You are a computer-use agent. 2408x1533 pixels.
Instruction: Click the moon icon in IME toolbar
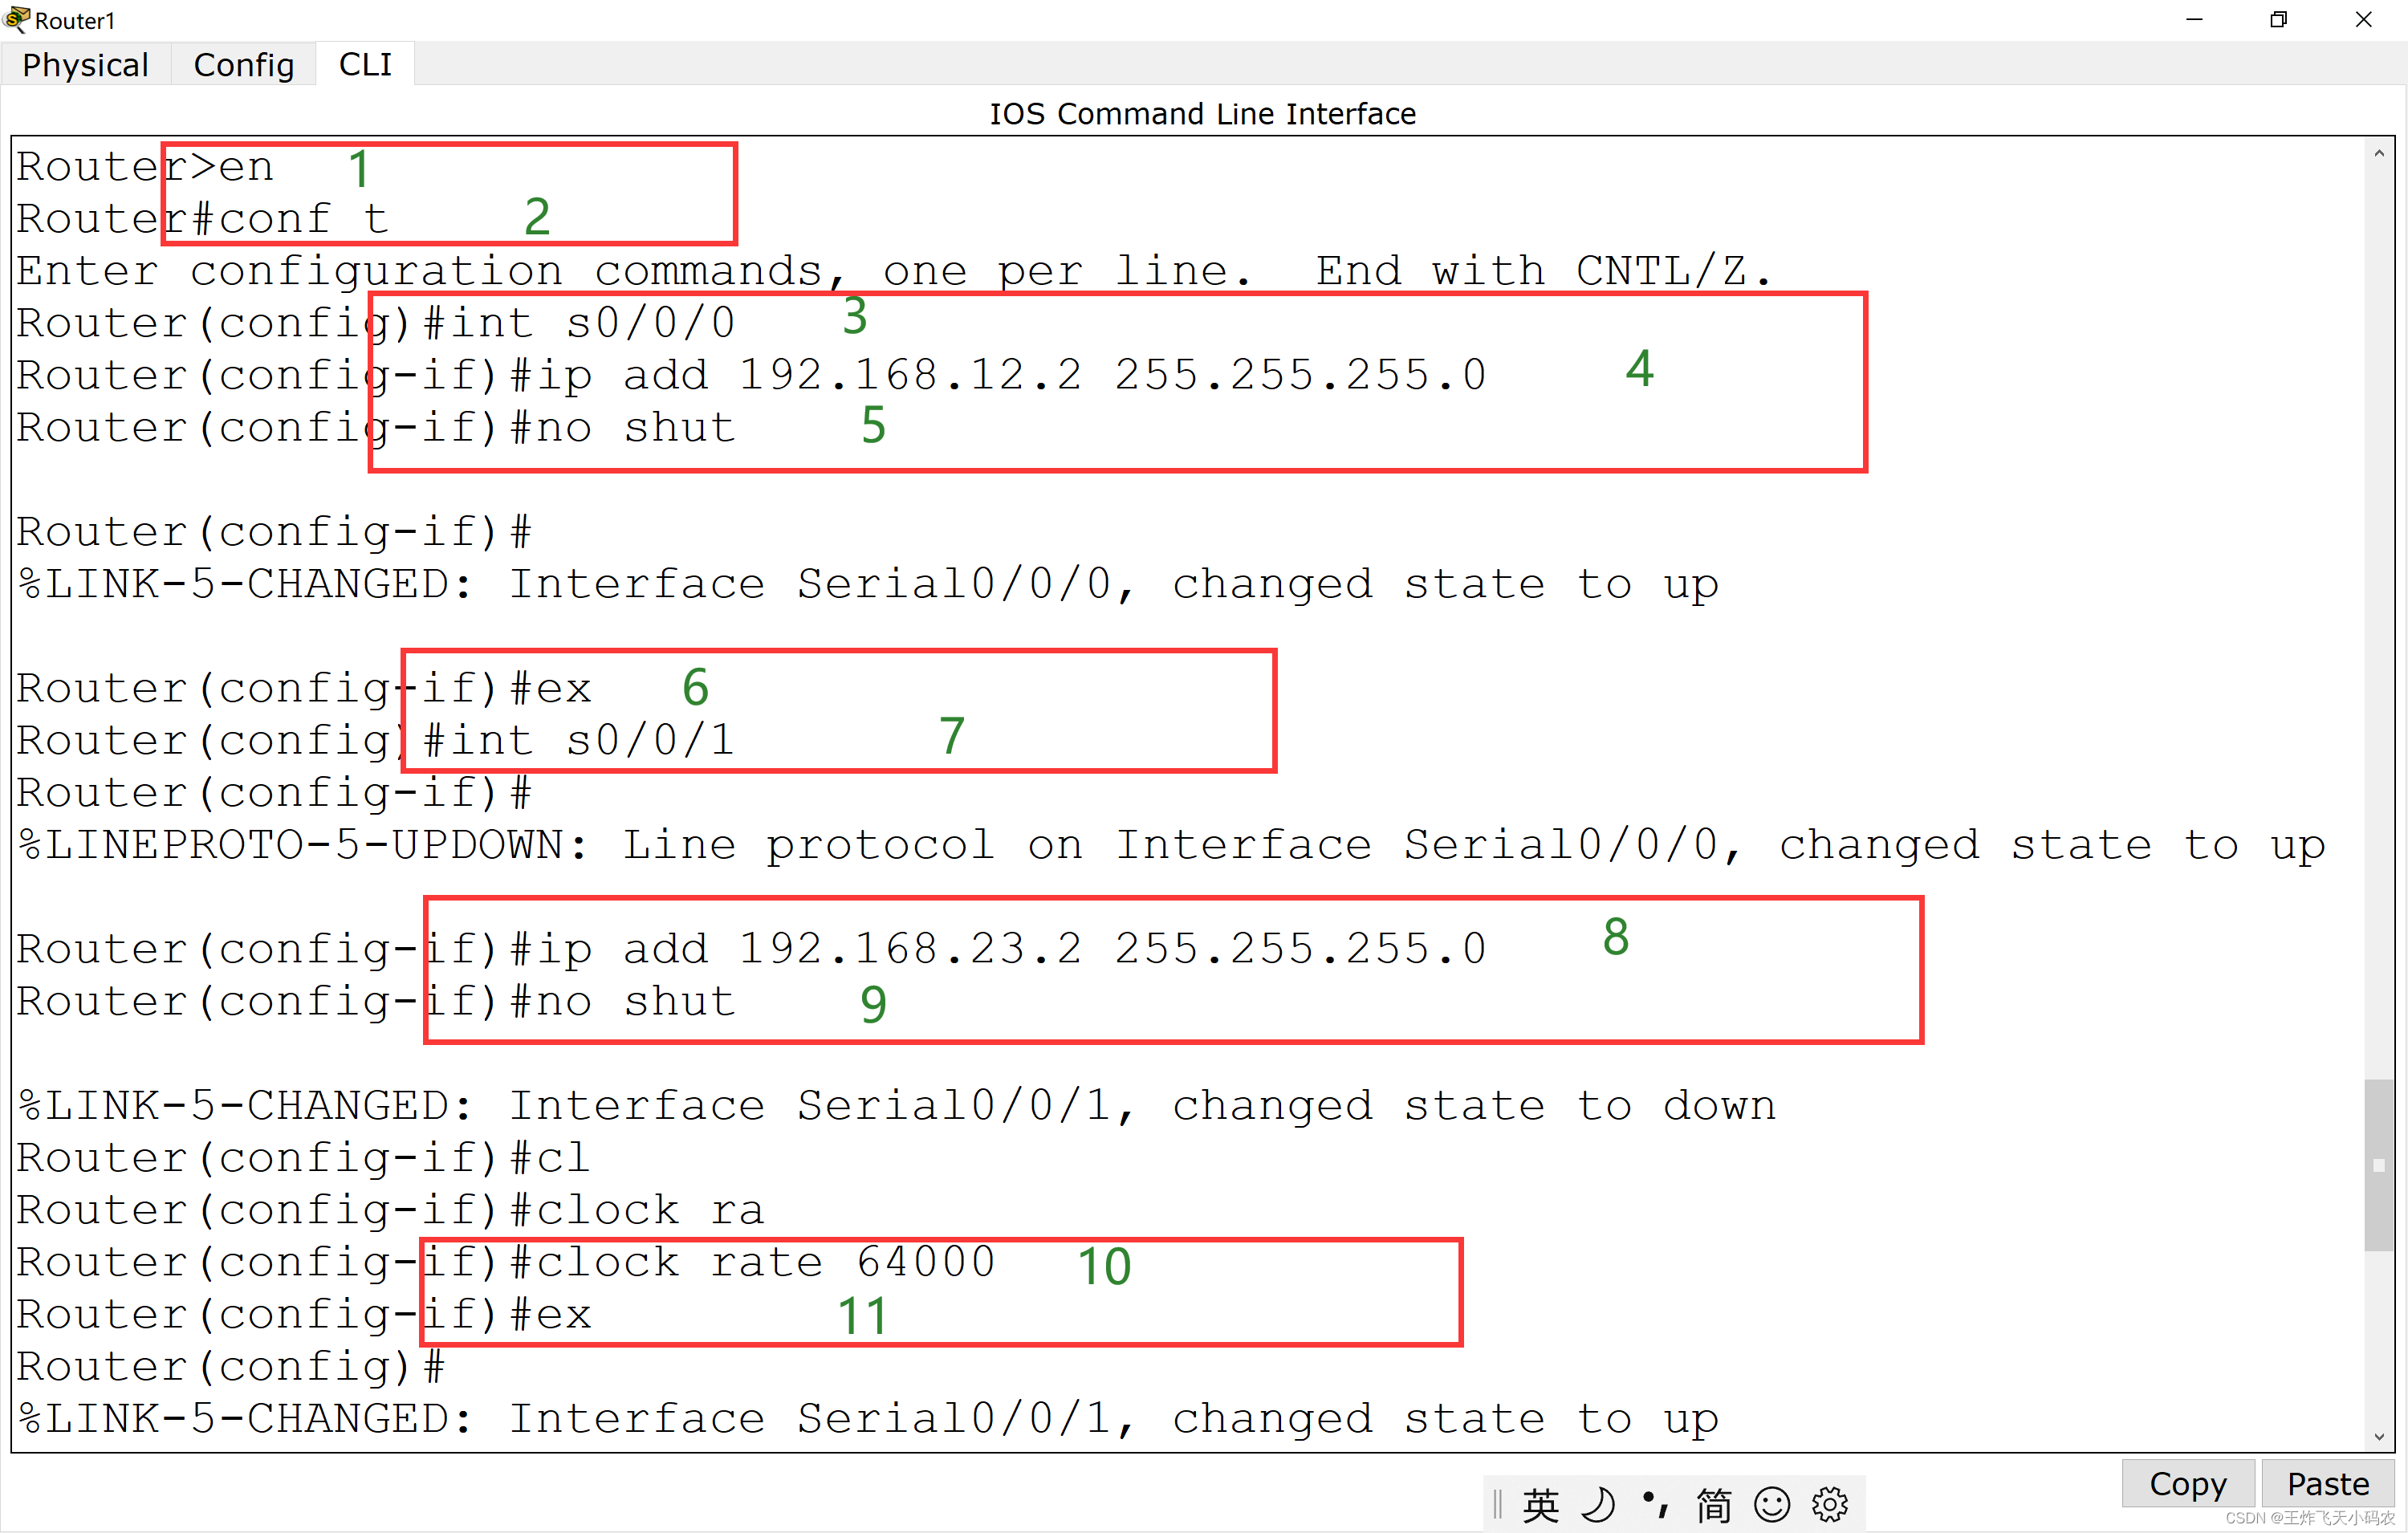pos(1598,1504)
